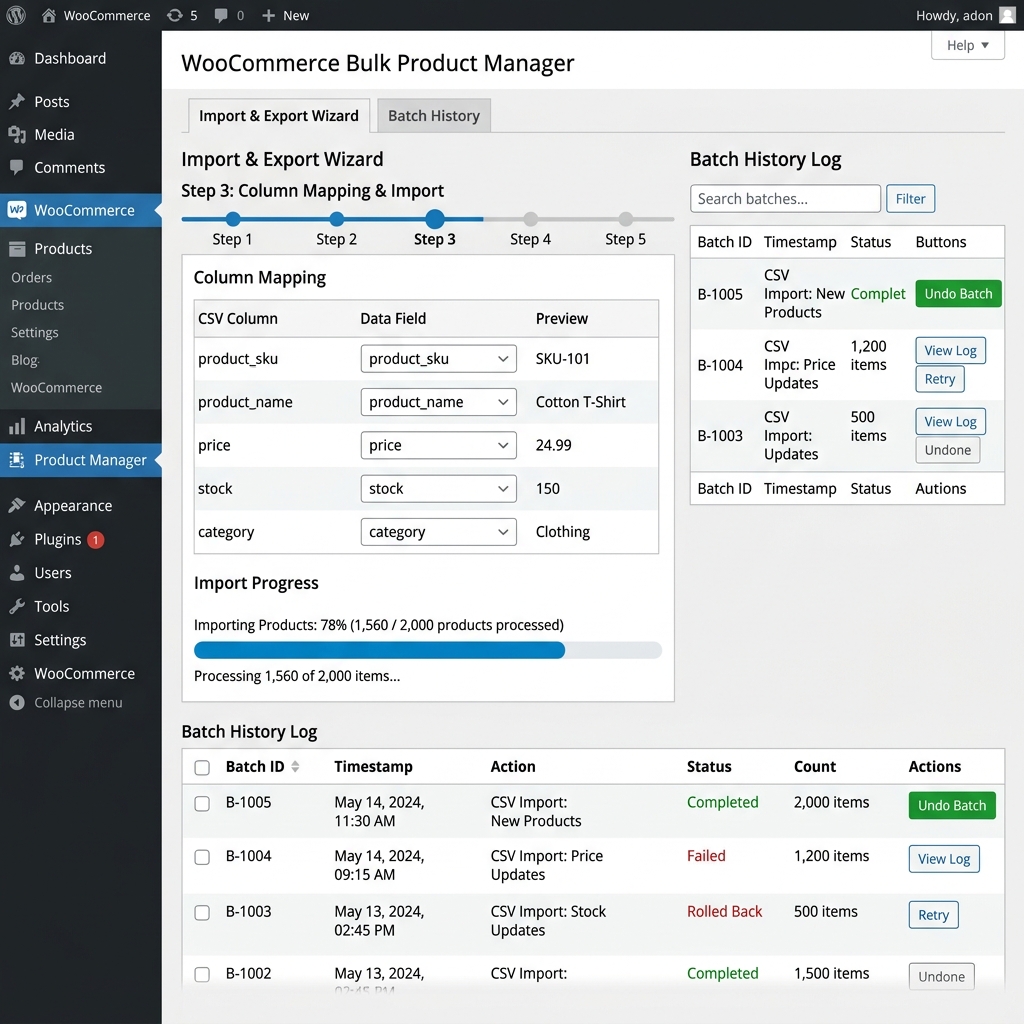Open the updates icon showing 5
The height and width of the screenshot is (1024, 1024).
[174, 15]
